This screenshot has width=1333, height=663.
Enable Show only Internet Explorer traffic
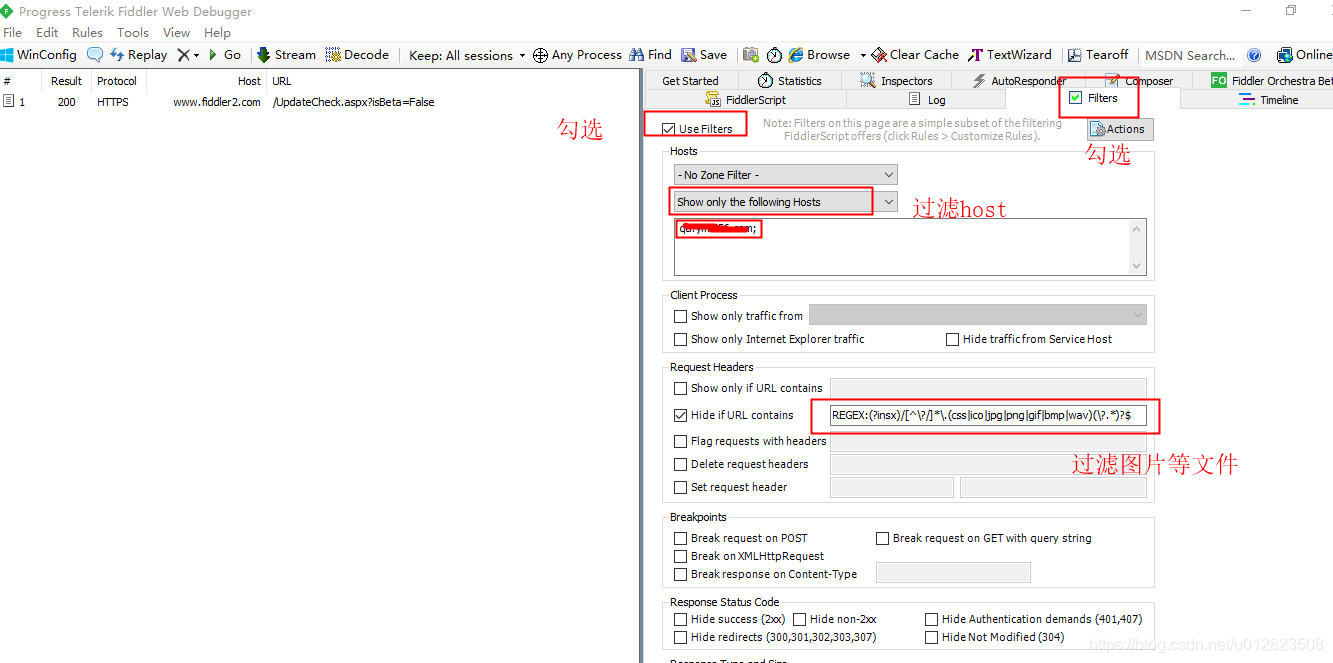[681, 340]
